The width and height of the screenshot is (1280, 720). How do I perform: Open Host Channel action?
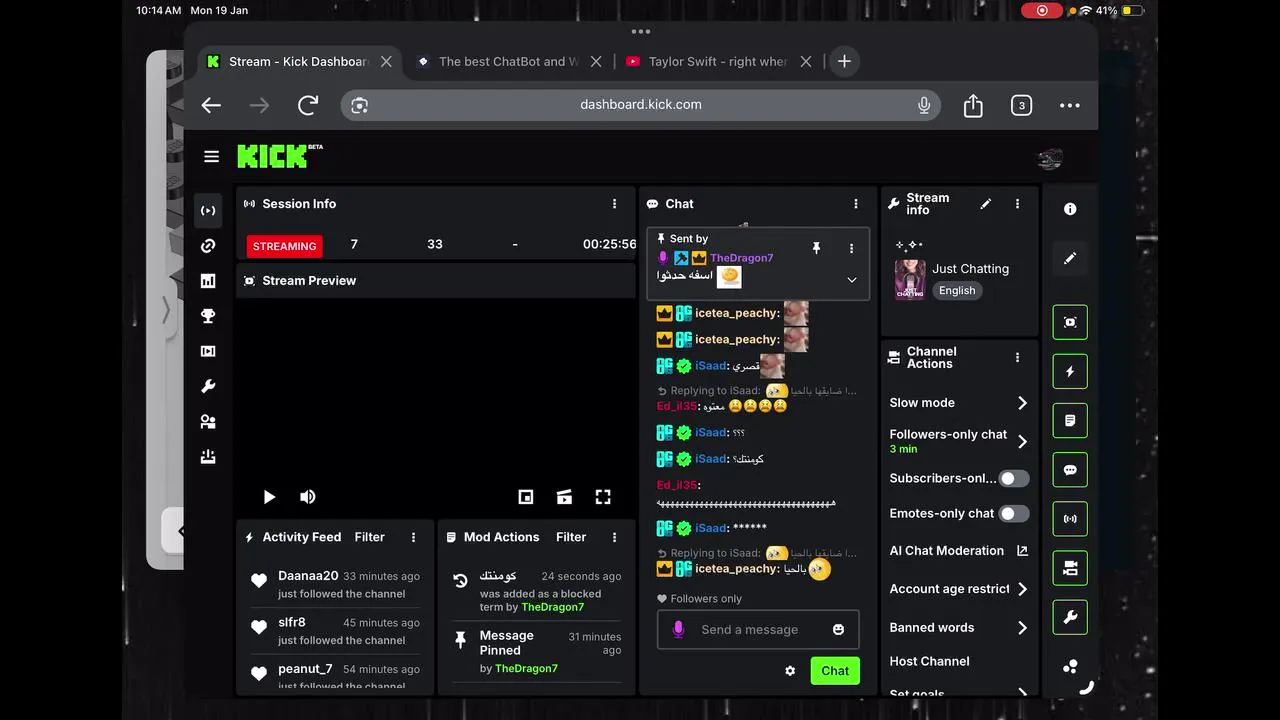click(x=930, y=661)
